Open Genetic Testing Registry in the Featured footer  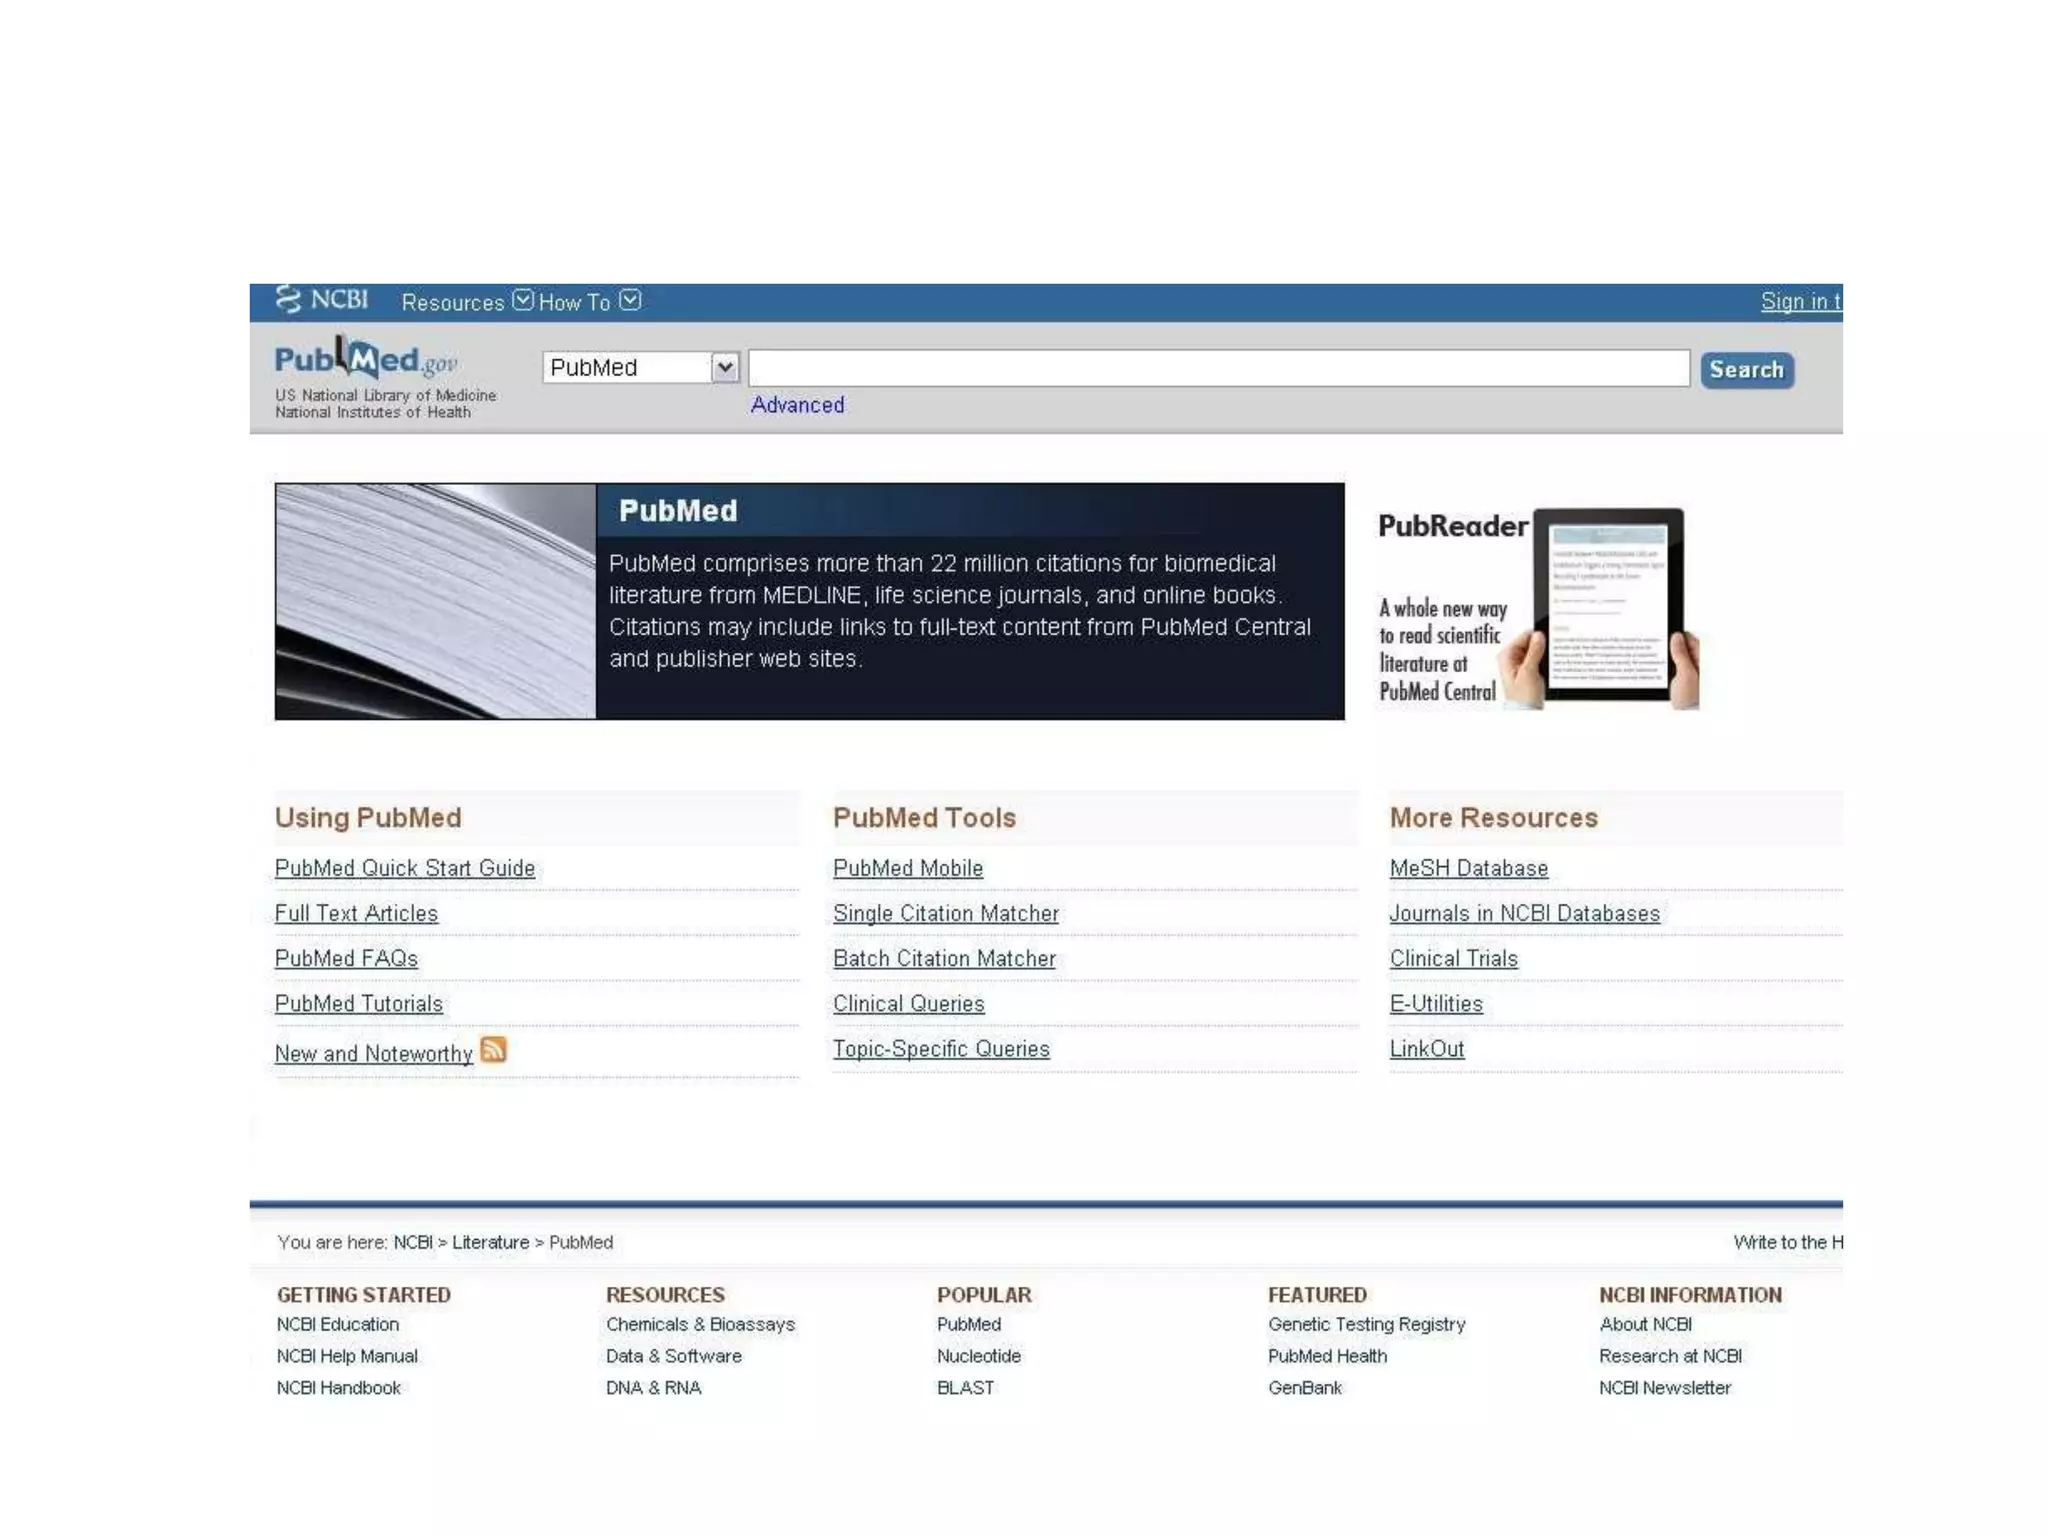1366,1324
